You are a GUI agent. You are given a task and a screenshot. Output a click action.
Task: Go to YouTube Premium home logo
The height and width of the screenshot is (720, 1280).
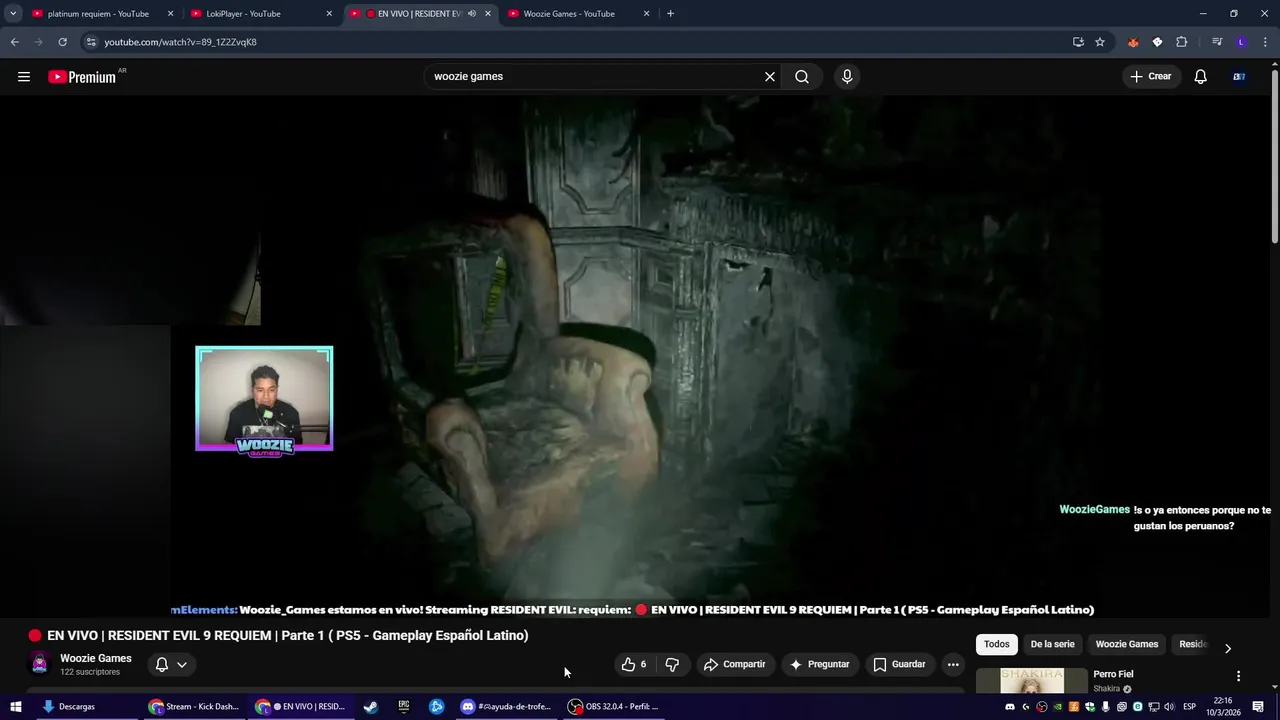[83, 77]
